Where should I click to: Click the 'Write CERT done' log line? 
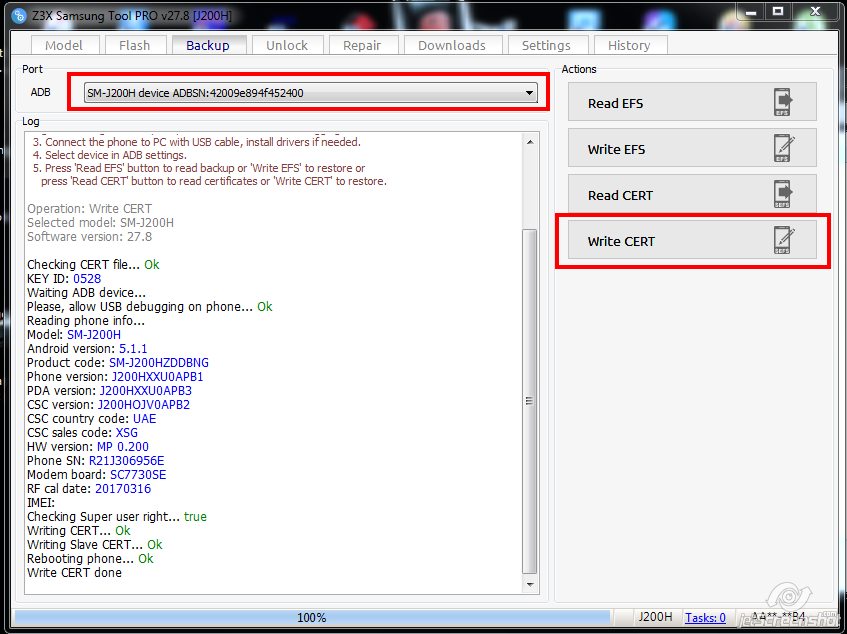tap(75, 572)
